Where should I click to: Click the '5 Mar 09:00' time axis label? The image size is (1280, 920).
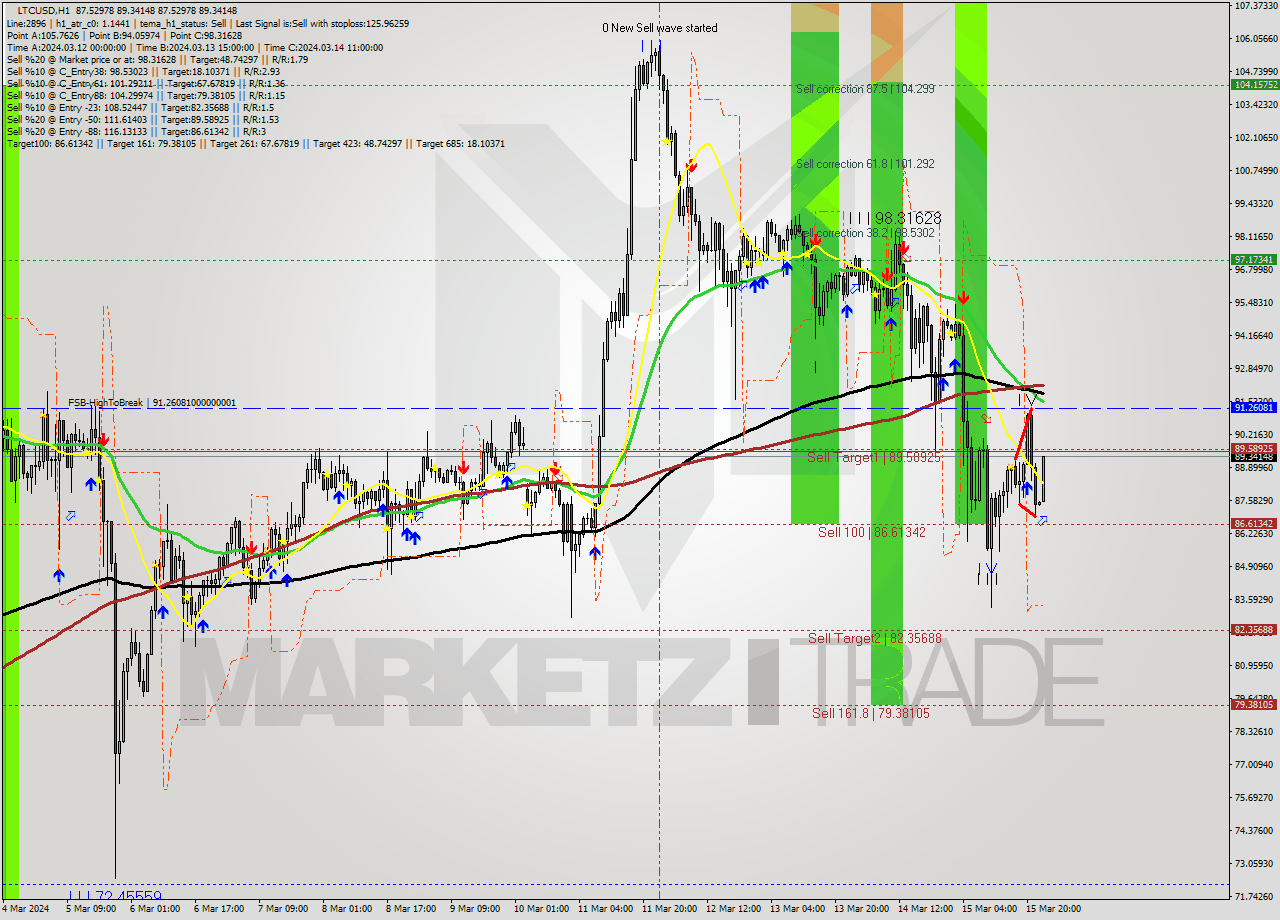pyautogui.click(x=90, y=909)
